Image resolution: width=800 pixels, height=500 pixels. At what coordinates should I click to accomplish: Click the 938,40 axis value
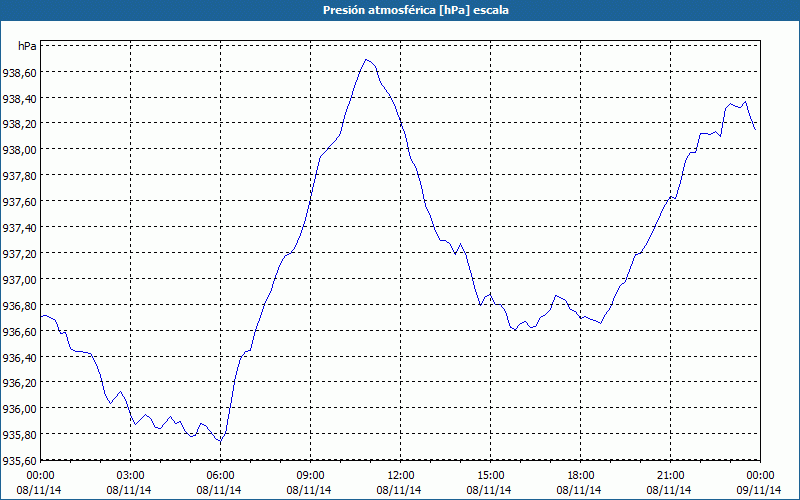tap(19, 99)
